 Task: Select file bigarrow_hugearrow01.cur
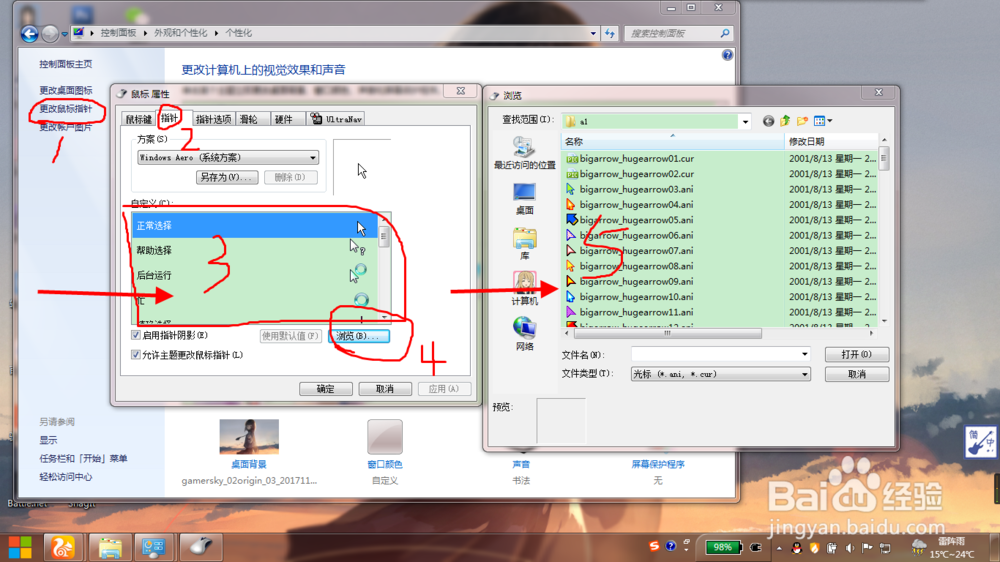(x=629, y=158)
